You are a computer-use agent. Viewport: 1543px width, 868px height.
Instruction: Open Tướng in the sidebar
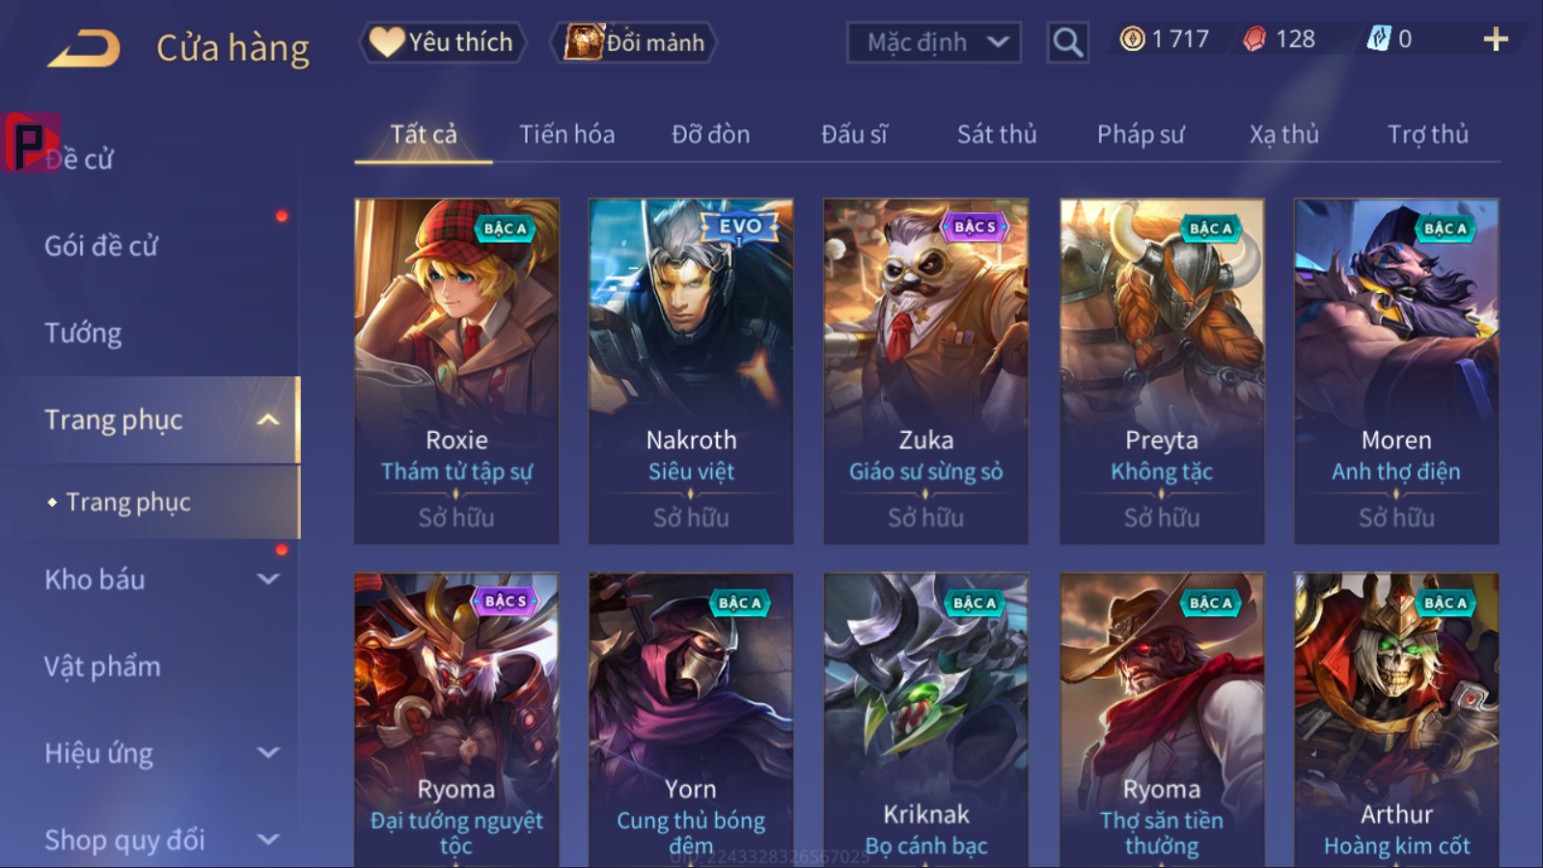83,333
